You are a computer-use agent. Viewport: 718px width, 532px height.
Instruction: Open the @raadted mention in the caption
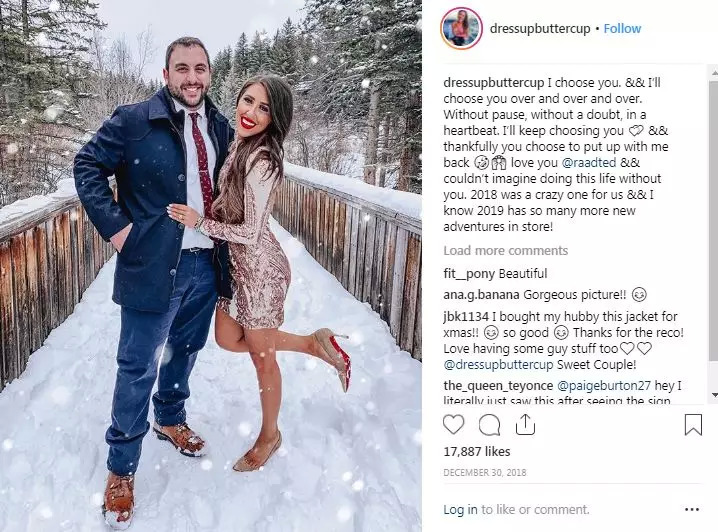[x=588, y=163]
